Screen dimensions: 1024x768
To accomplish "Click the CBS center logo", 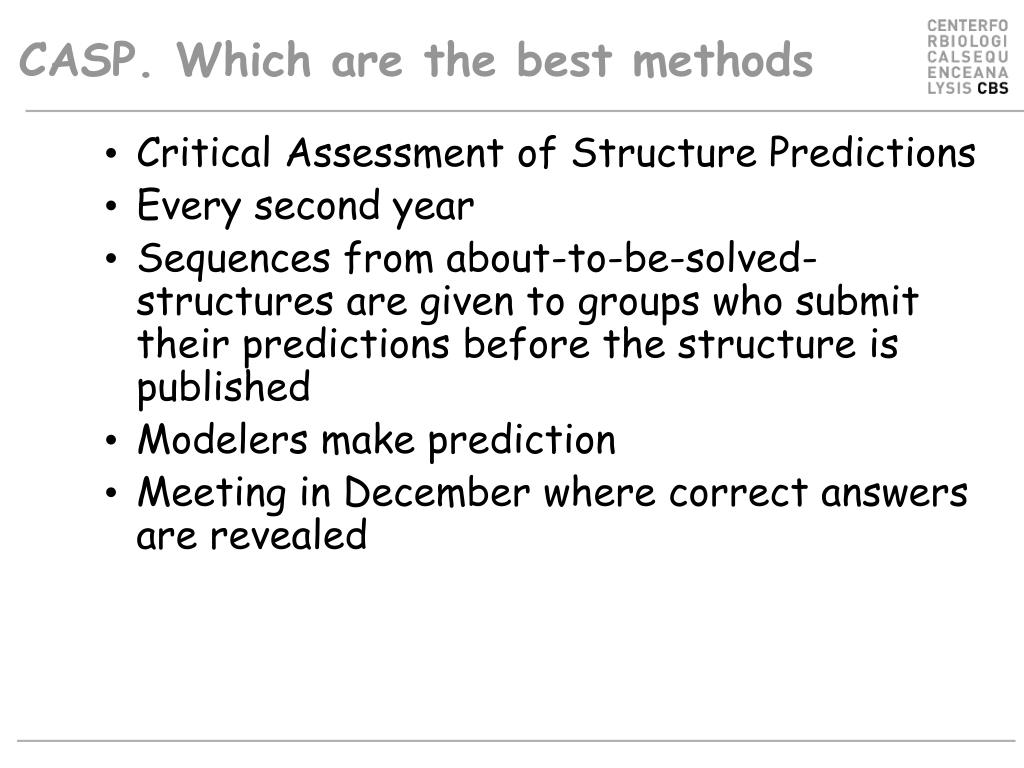I will [967, 57].
